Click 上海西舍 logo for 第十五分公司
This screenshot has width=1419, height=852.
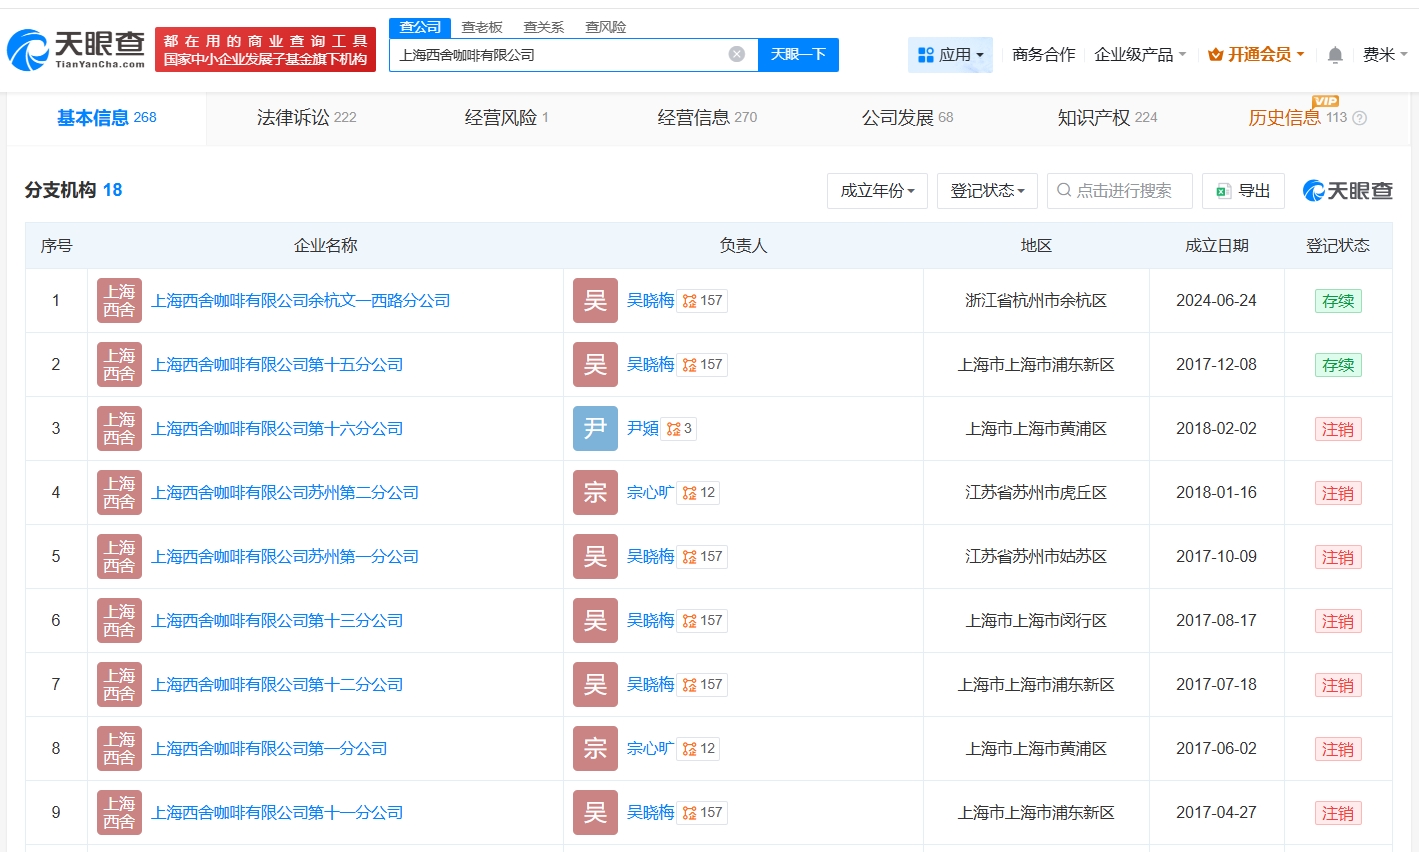(119, 365)
